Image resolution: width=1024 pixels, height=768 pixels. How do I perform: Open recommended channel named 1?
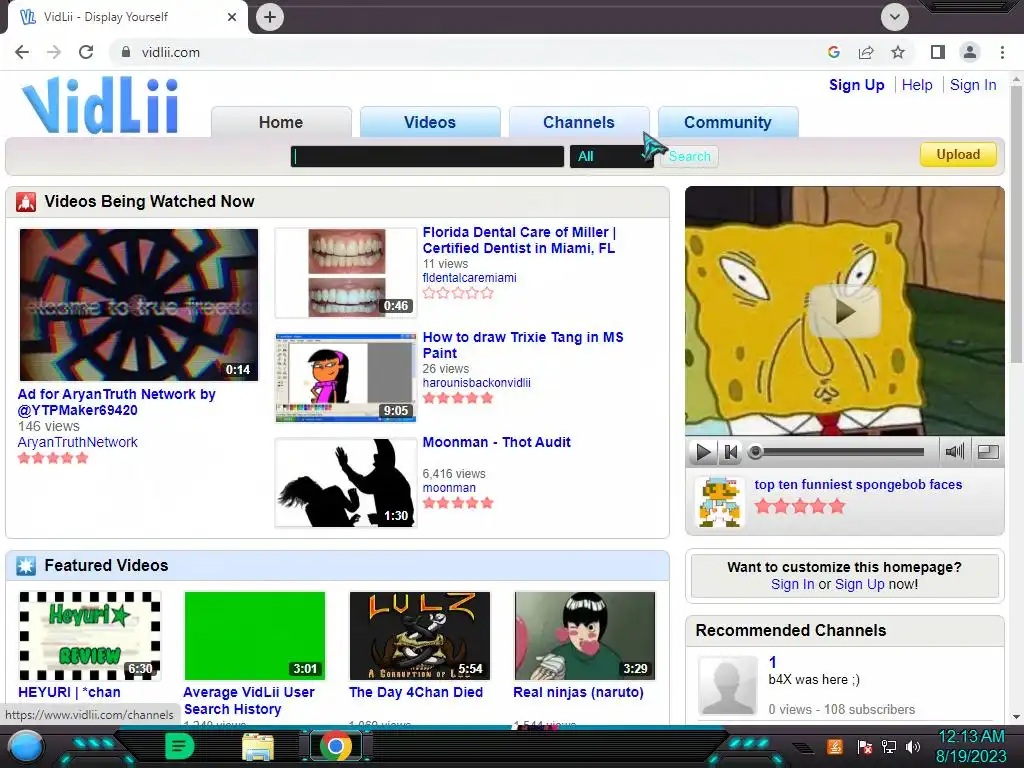click(773, 662)
